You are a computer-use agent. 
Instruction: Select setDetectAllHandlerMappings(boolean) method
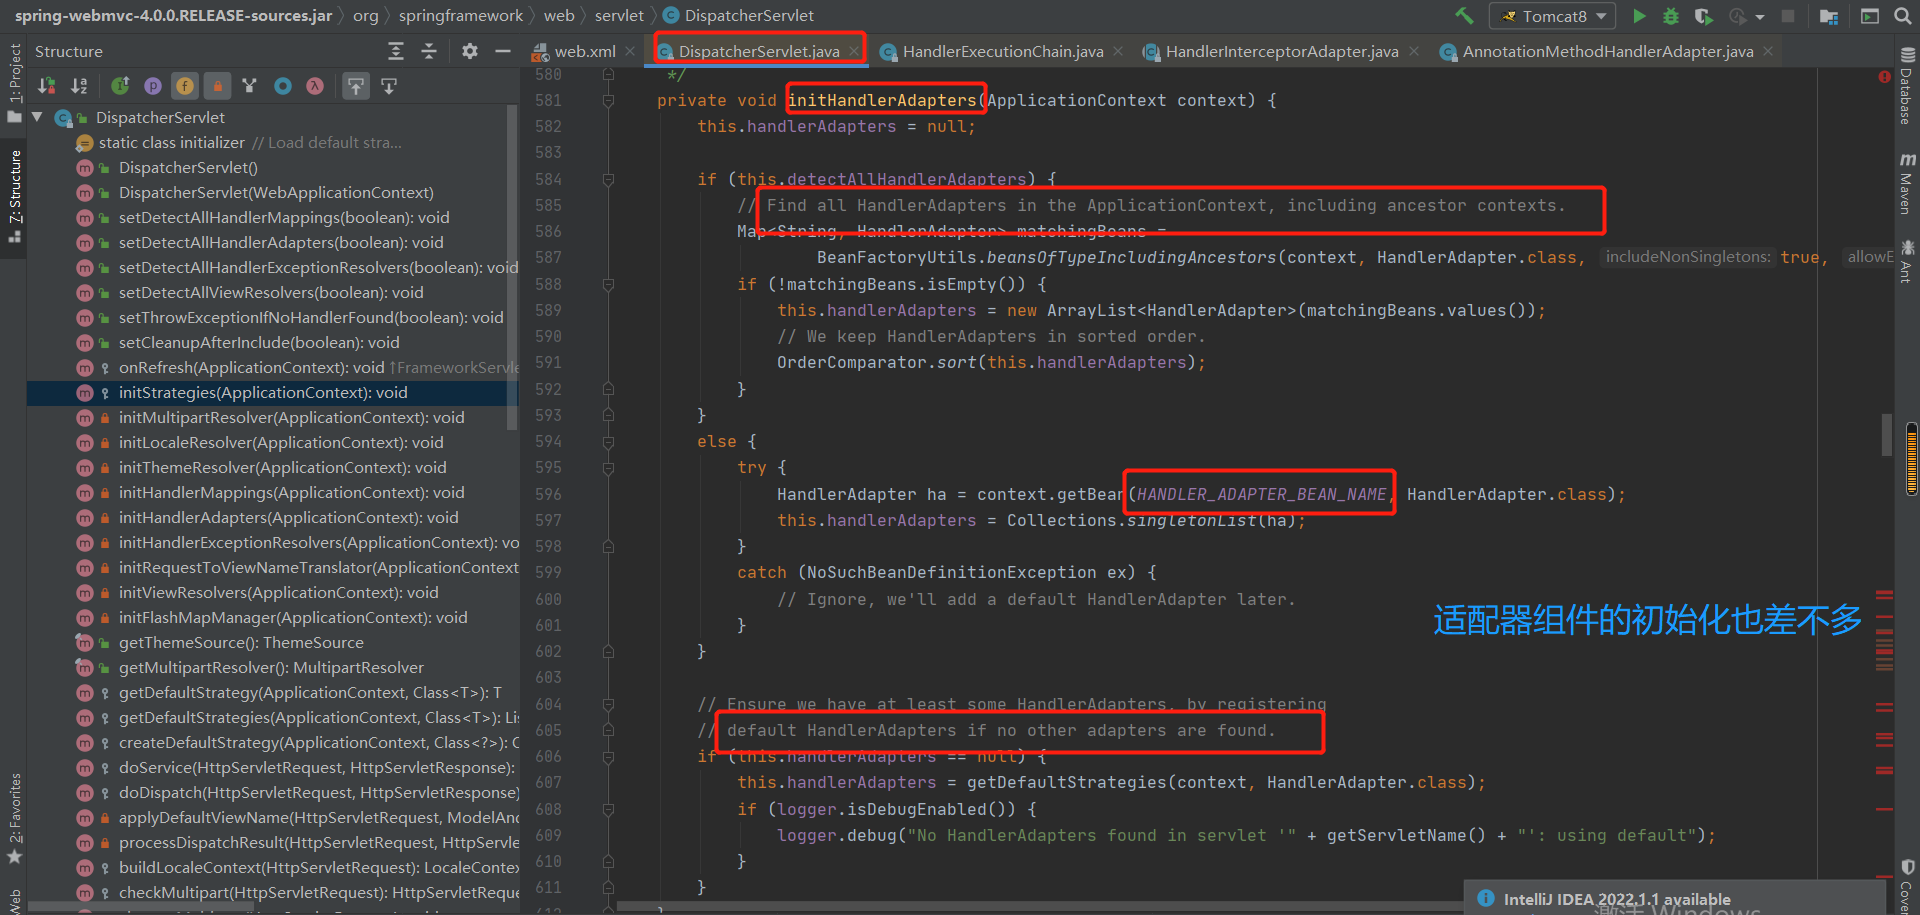(284, 218)
